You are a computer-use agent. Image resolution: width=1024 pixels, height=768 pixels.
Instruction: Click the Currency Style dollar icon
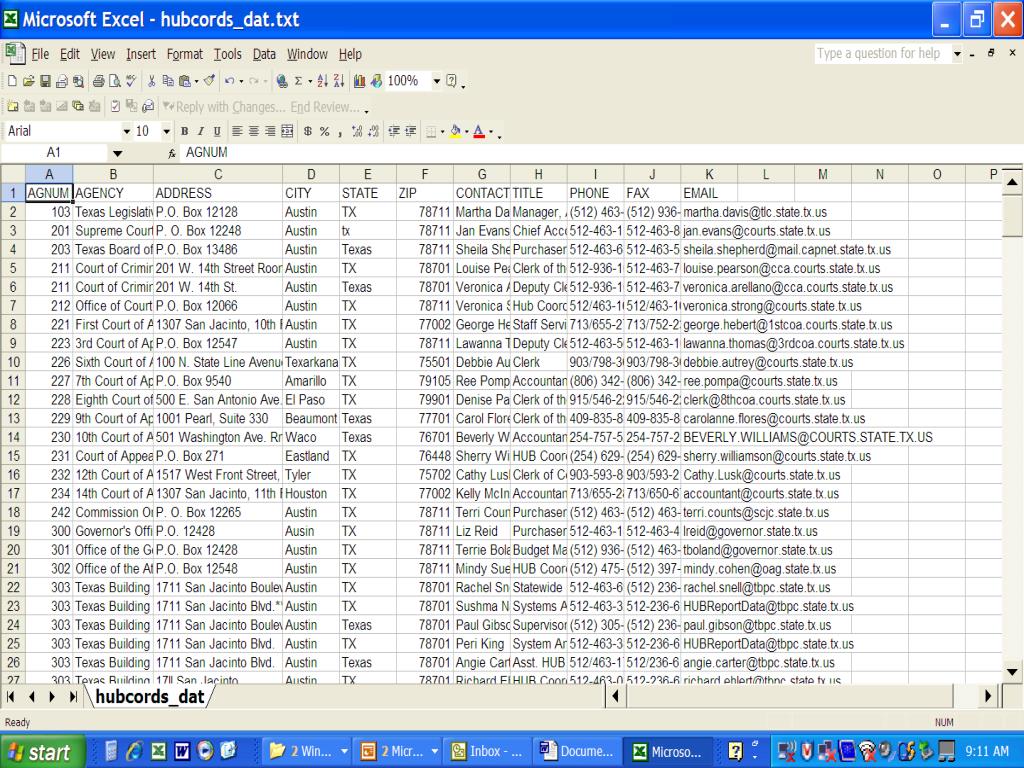point(308,131)
